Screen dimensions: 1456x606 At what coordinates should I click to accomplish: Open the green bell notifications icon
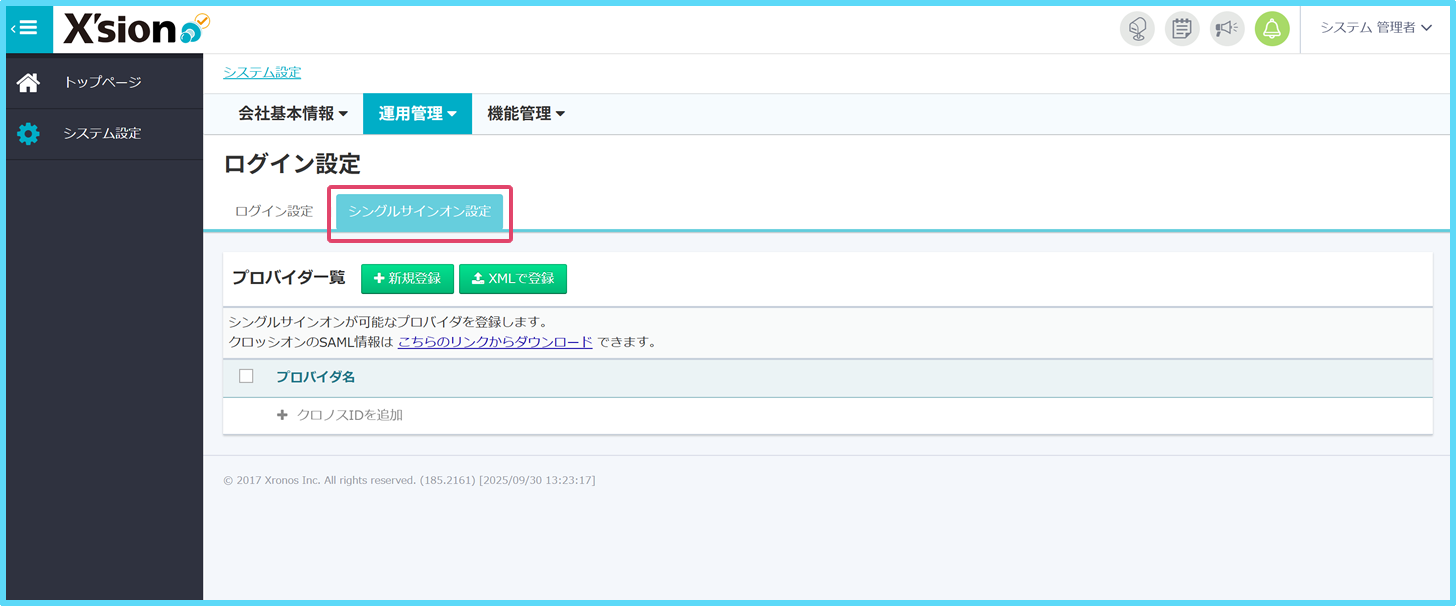(1272, 29)
